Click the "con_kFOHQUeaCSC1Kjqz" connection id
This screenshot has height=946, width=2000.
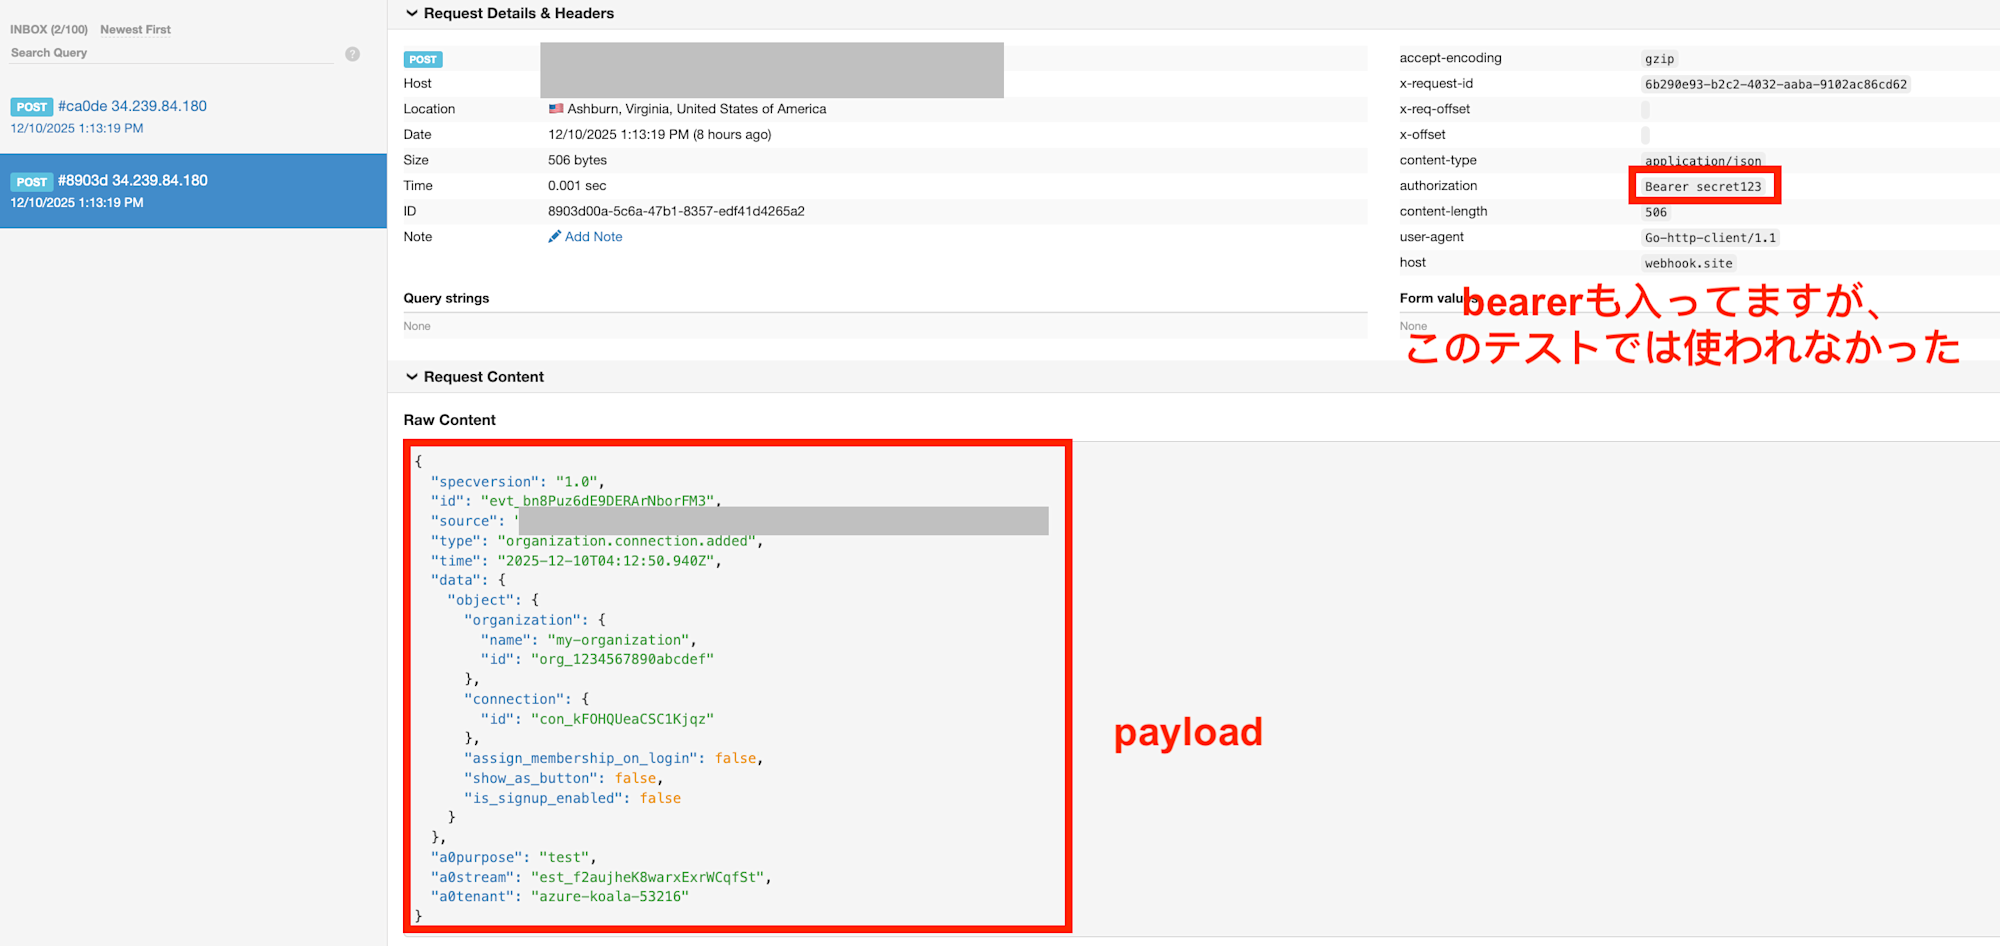(622, 719)
